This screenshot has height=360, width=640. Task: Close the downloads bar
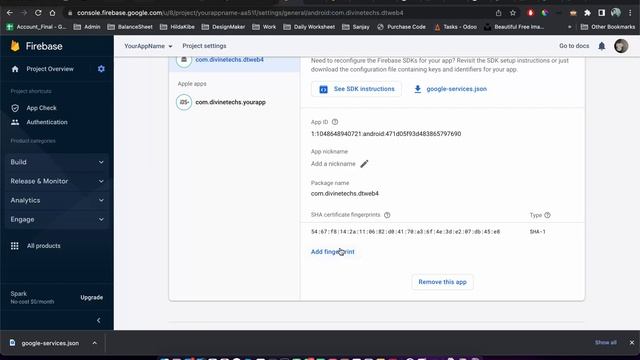pyautogui.click(x=632, y=343)
